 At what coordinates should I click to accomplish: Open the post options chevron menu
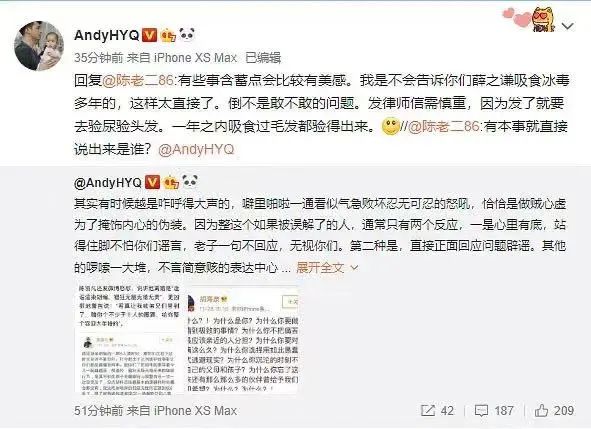pyautogui.click(x=567, y=26)
